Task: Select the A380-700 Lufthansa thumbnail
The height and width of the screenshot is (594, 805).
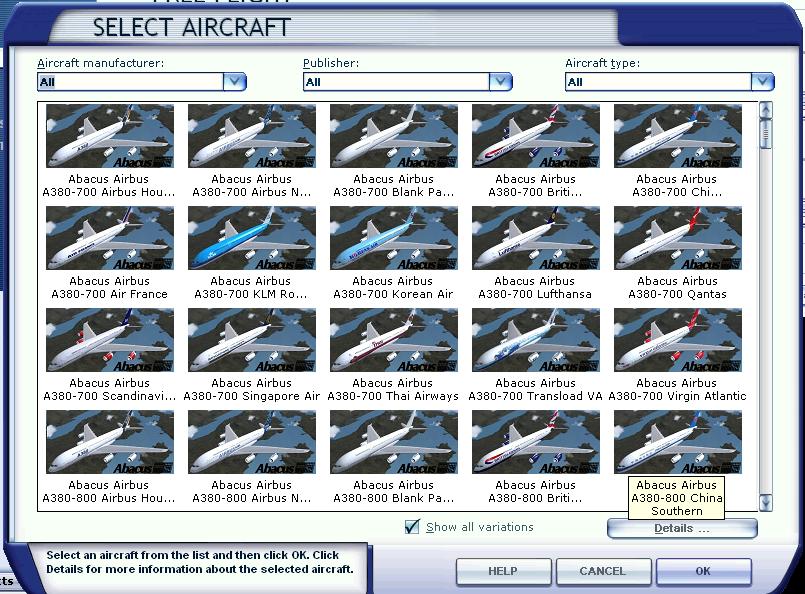Action: pos(536,238)
